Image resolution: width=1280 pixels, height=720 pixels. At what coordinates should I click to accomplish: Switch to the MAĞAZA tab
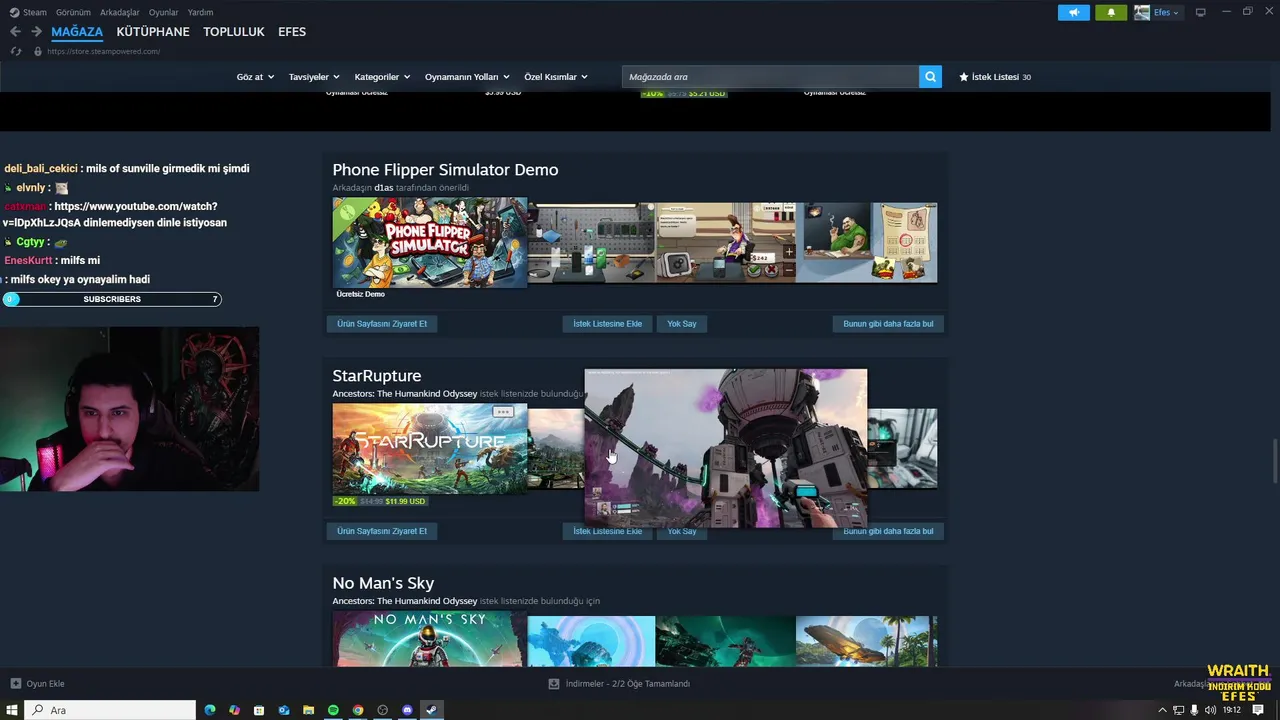click(77, 32)
